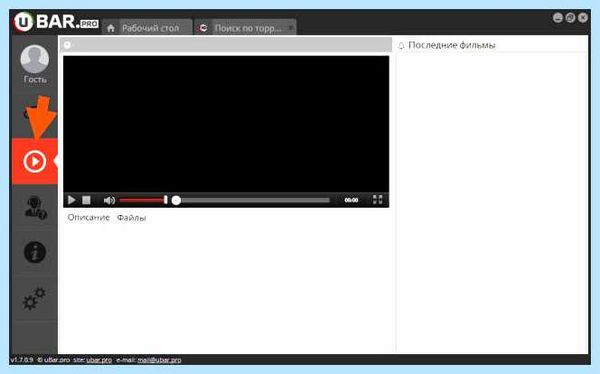
Task: Click the black video display area
Action: (x=226, y=124)
